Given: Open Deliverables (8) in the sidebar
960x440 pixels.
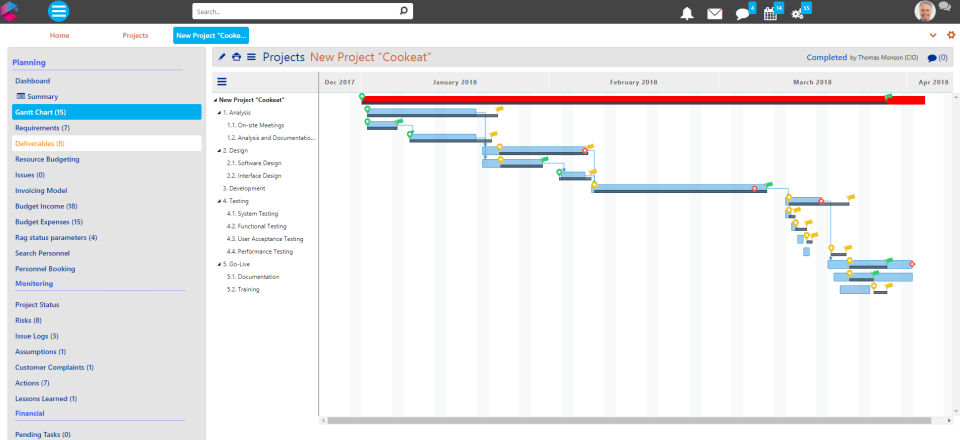Looking at the screenshot, I should (x=40, y=143).
